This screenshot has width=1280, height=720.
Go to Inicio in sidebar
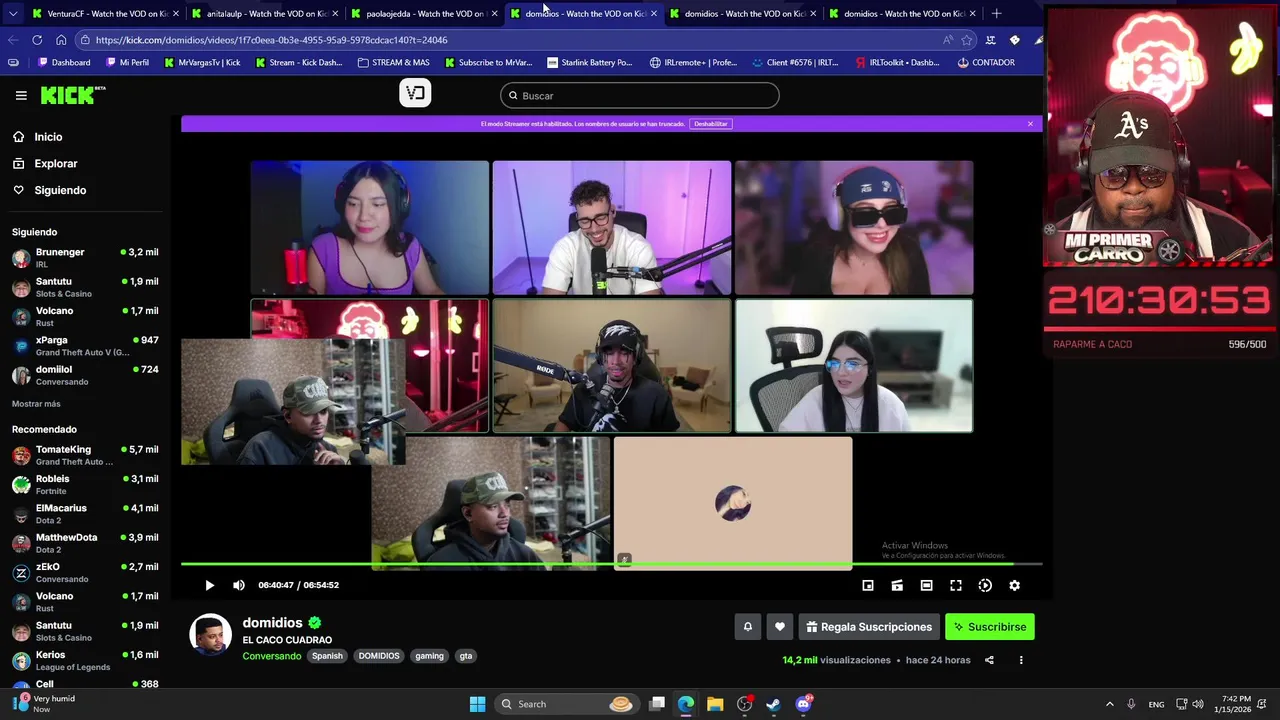click(x=48, y=137)
